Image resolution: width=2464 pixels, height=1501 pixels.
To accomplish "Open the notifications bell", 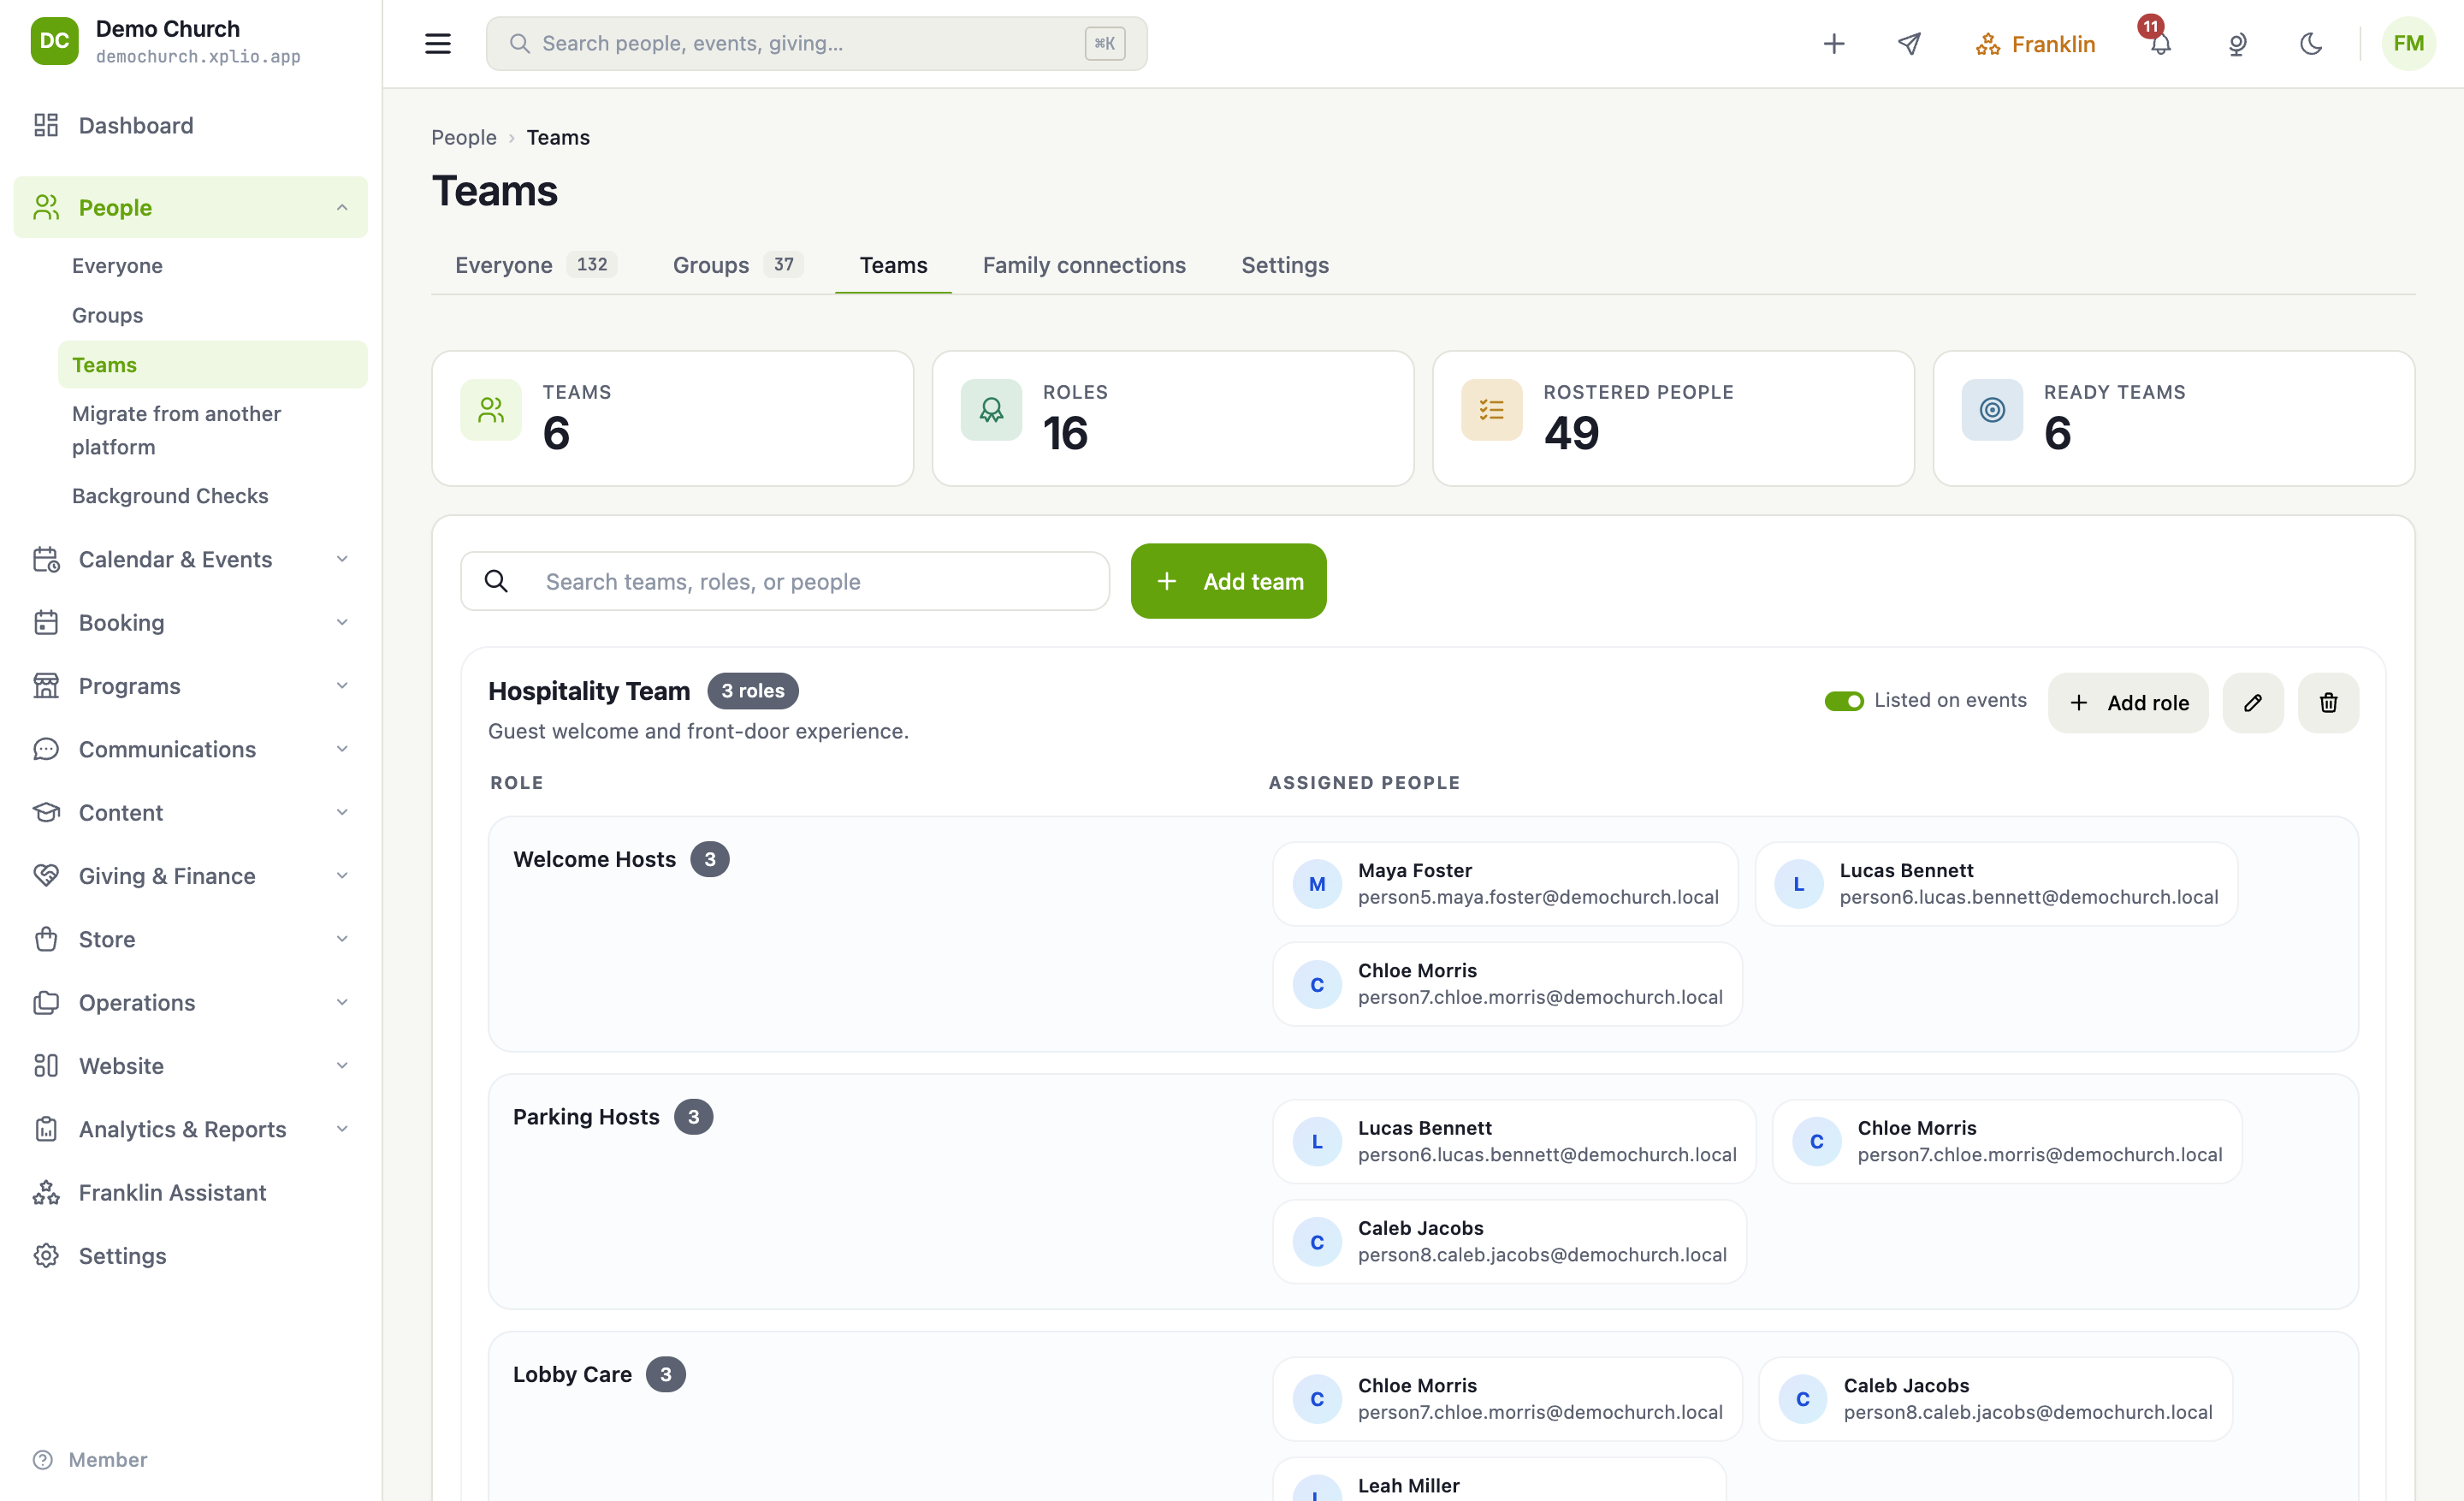I will click(2160, 44).
